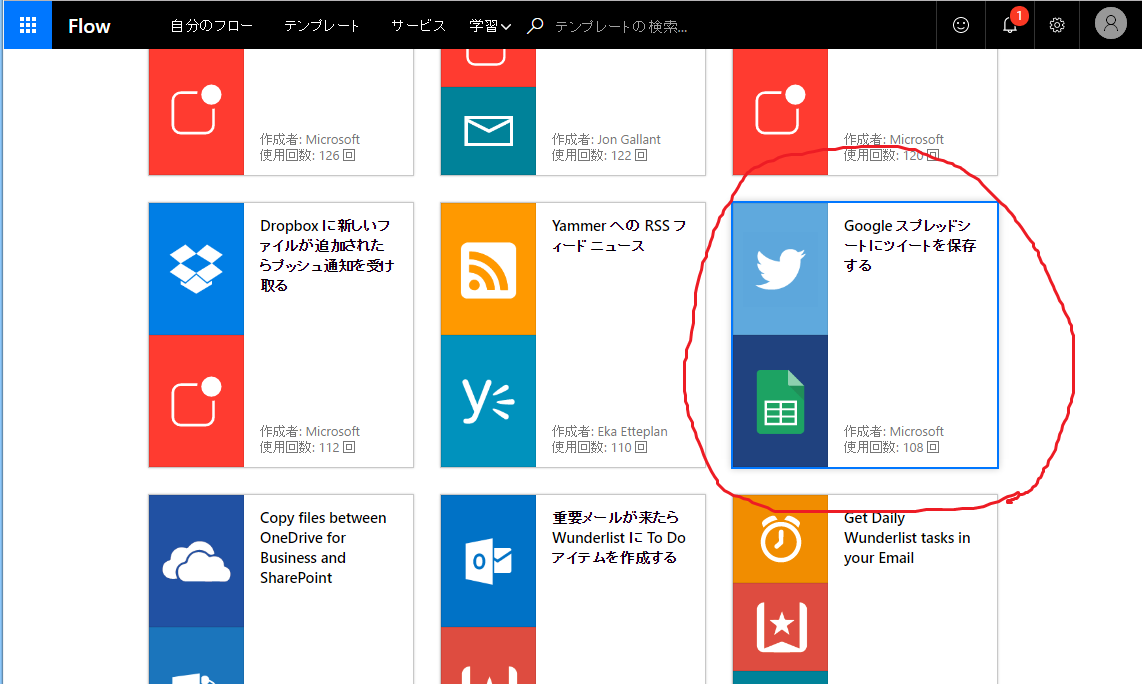The image size is (1142, 684).
Task: Open Google スプレッドシートにツイートを保存 template
Action: pos(910,245)
